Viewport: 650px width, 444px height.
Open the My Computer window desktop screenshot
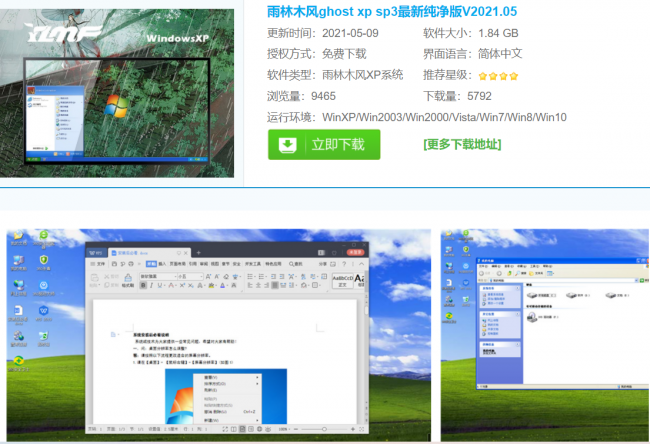click(545, 335)
